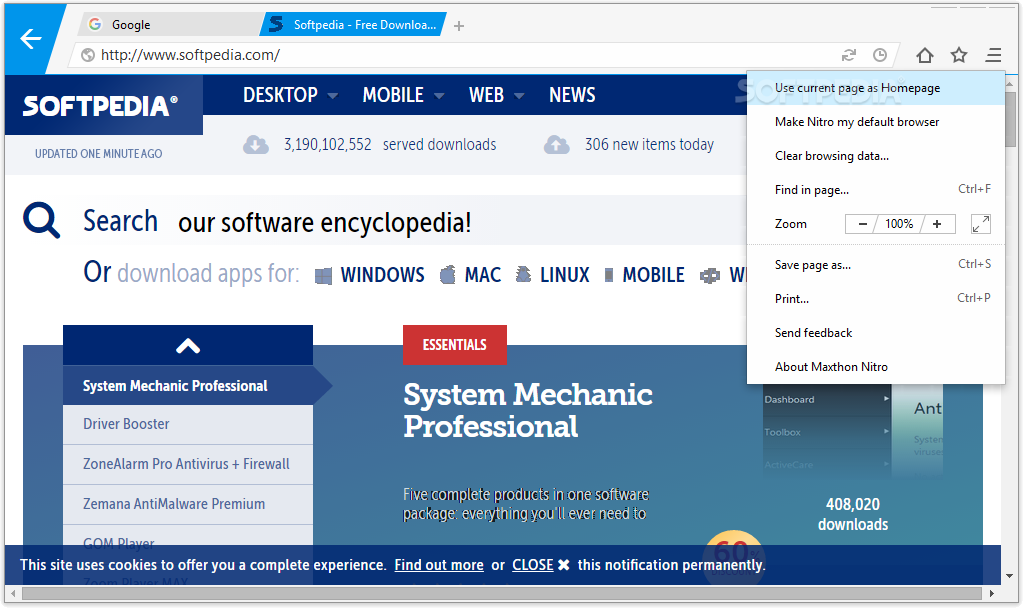Click the reload page icon

[x=848, y=55]
